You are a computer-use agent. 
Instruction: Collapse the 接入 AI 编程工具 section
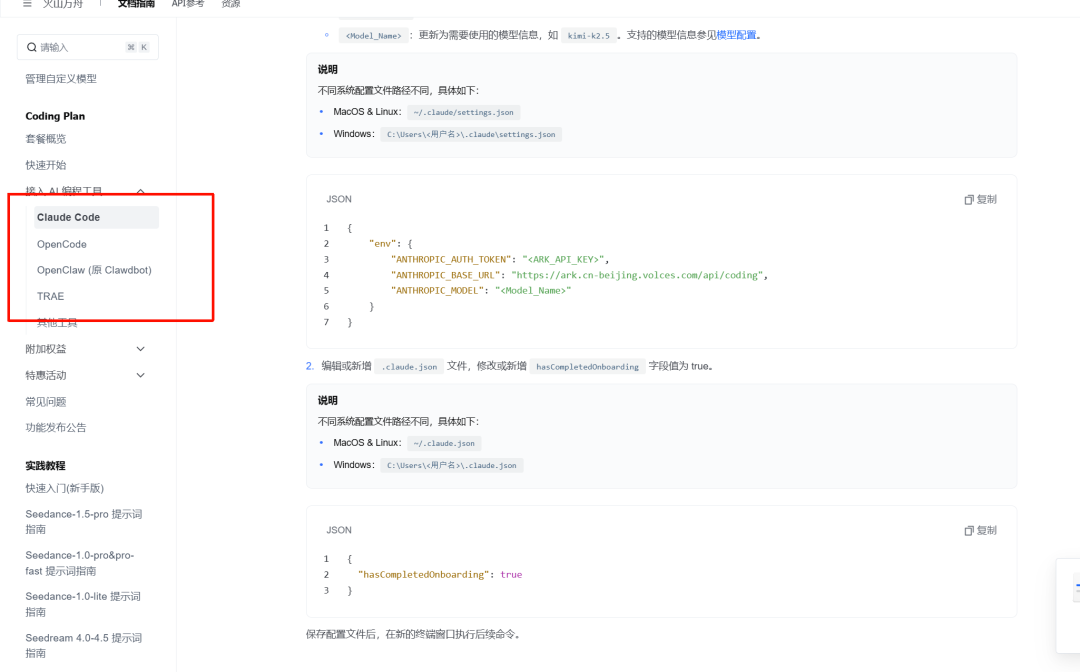[x=140, y=191]
